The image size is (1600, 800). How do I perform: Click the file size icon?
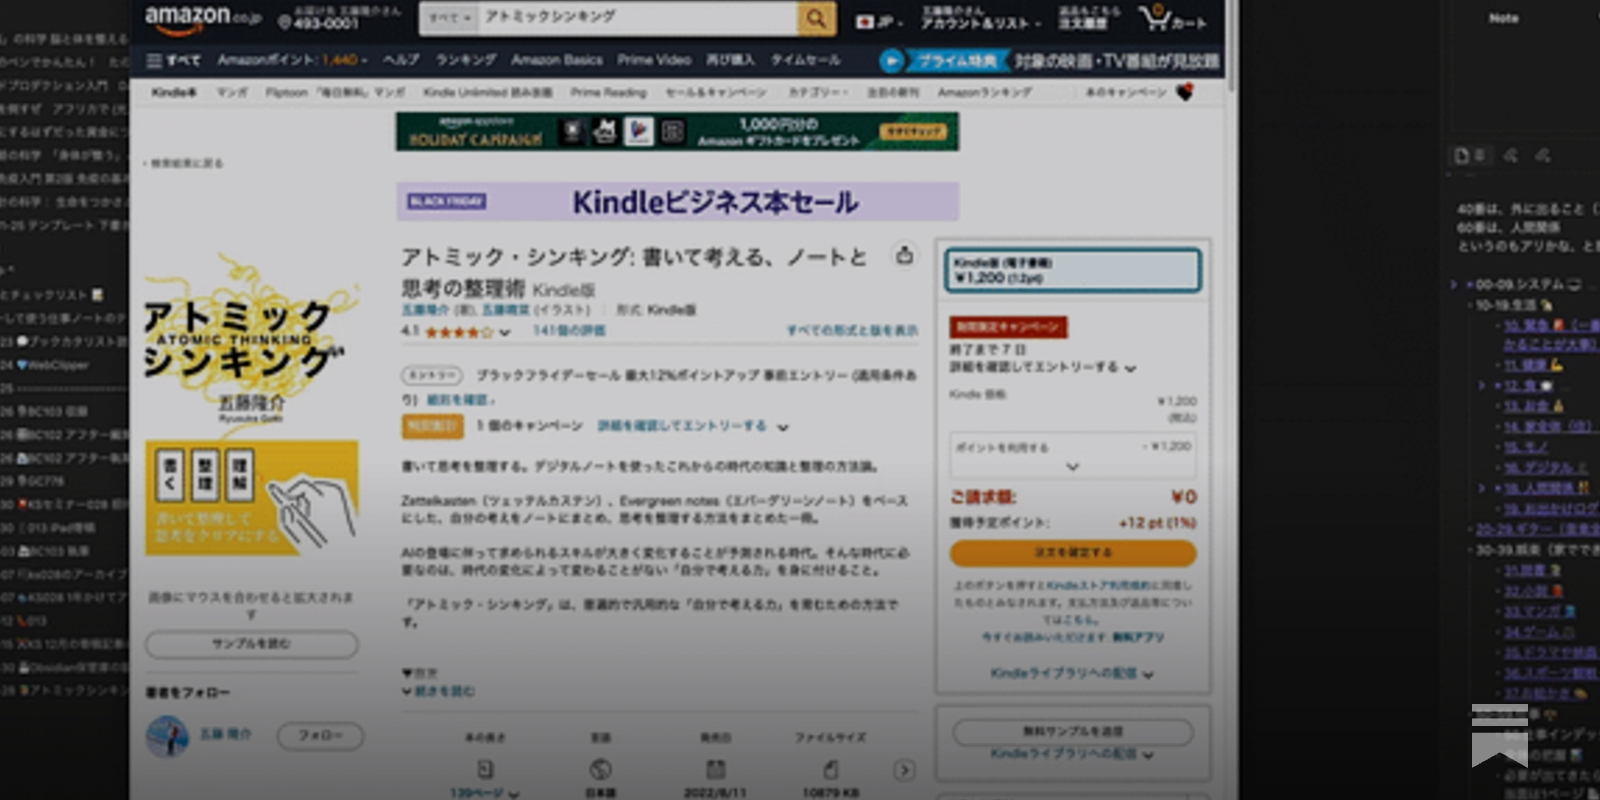(830, 769)
